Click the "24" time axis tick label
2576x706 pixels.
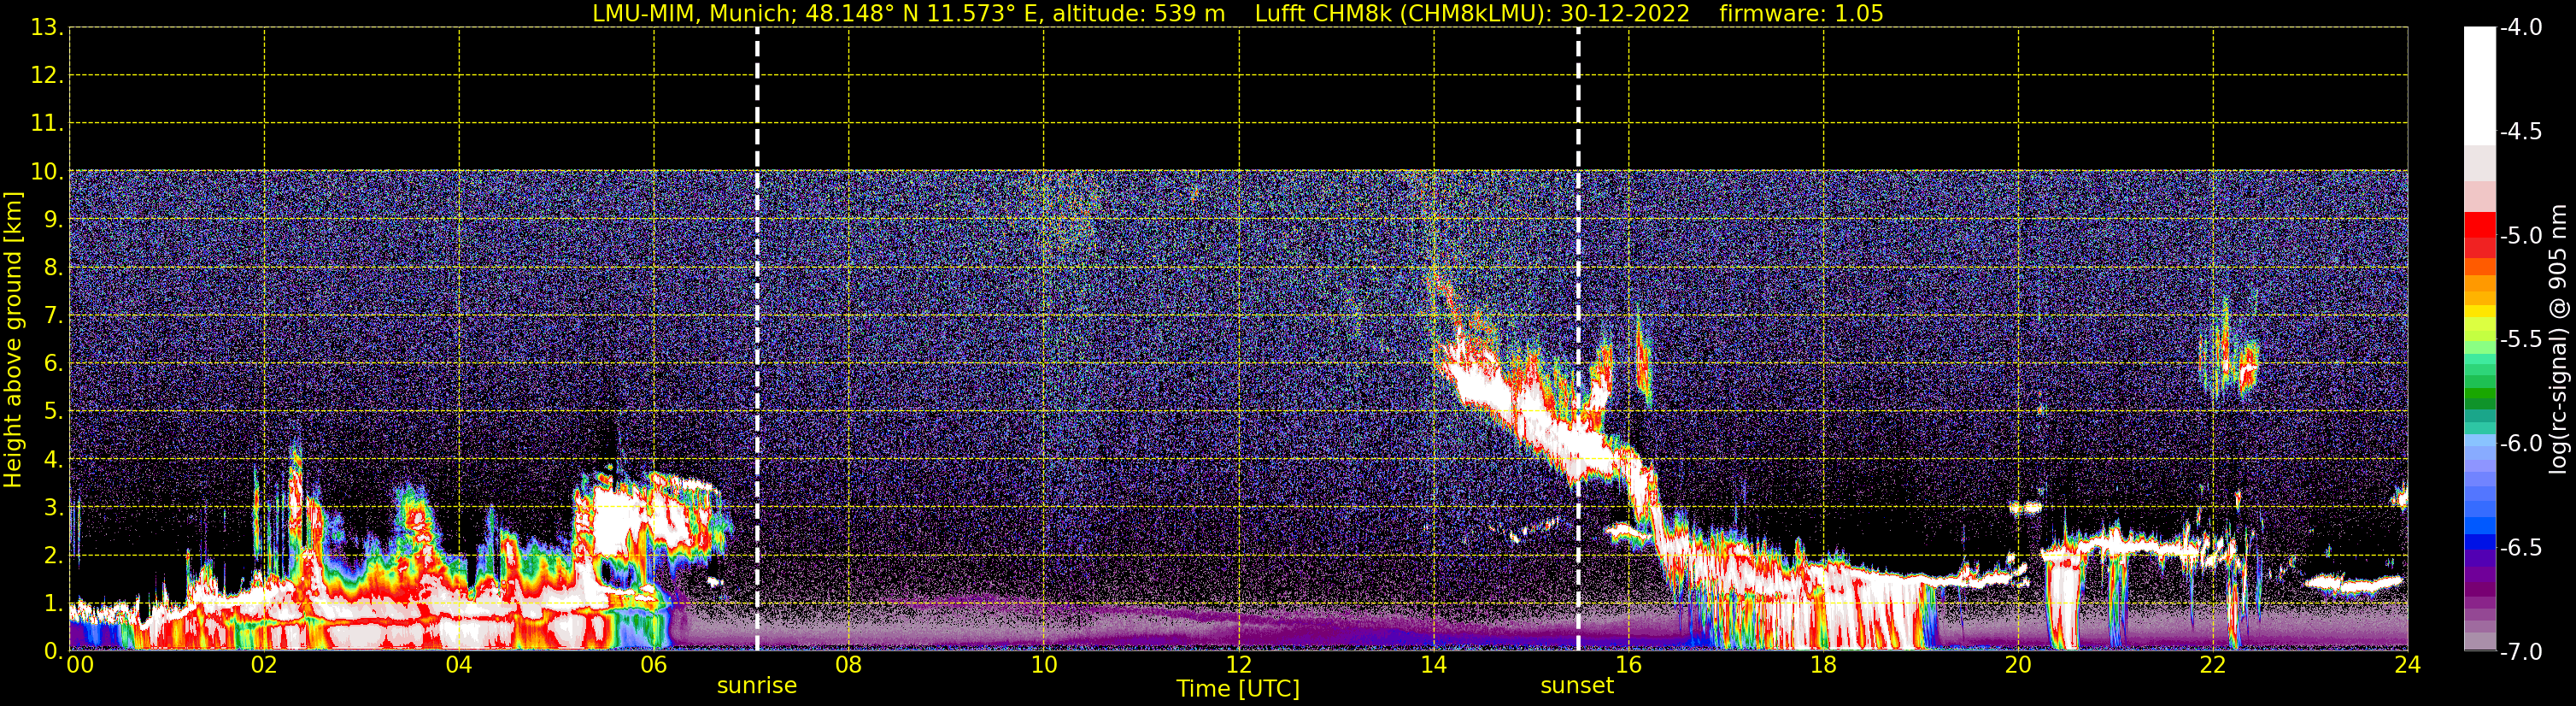point(2408,665)
